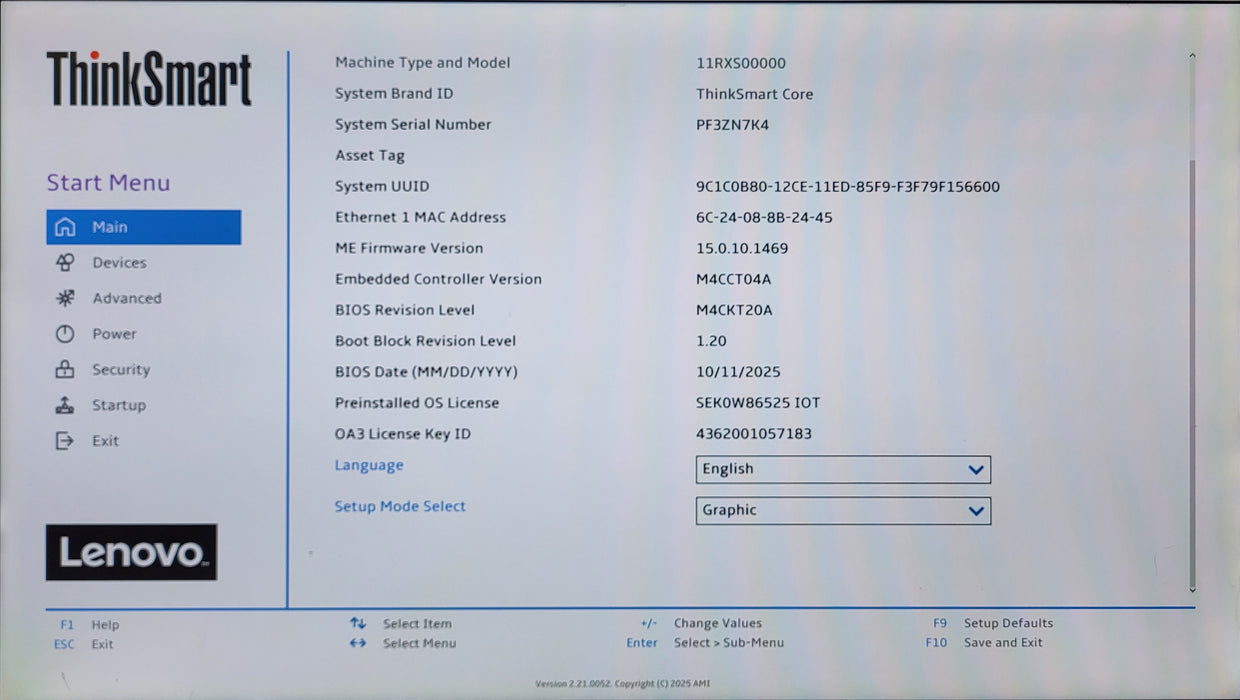Select the machine type value 11RXS00000
The width and height of the screenshot is (1240, 700).
pos(741,63)
